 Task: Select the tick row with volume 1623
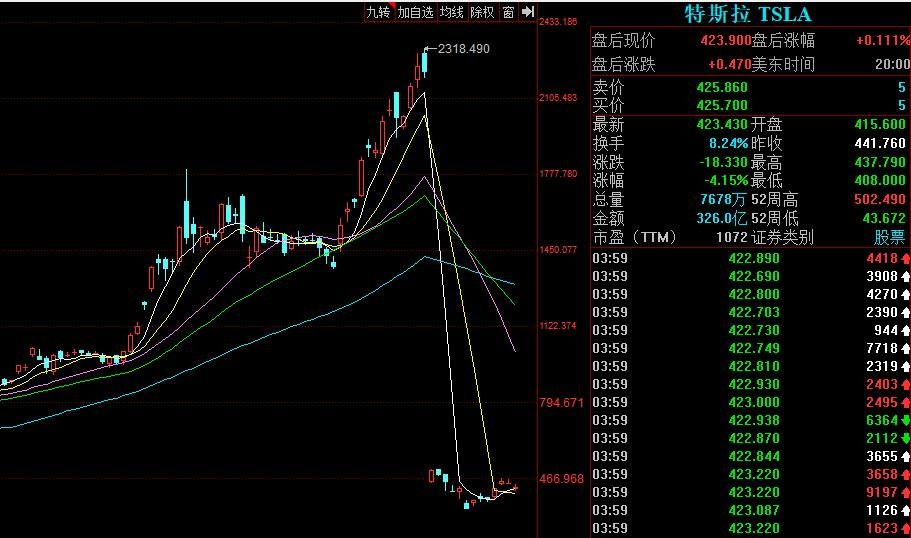point(751,528)
